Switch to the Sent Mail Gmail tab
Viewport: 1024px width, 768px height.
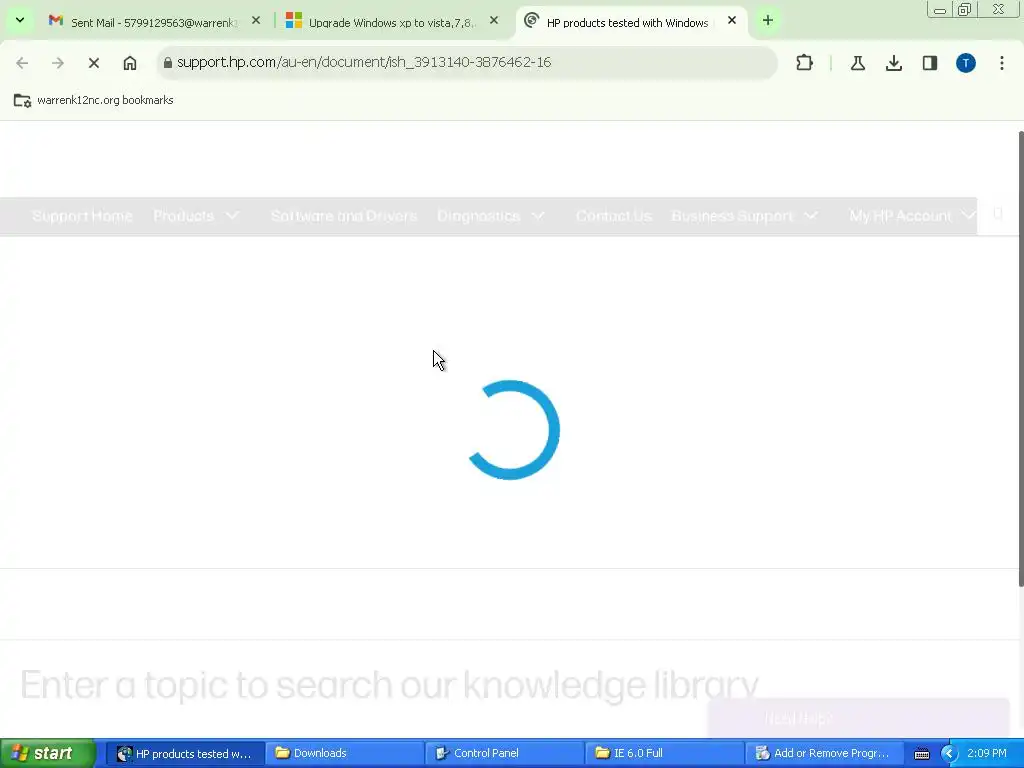tap(155, 22)
